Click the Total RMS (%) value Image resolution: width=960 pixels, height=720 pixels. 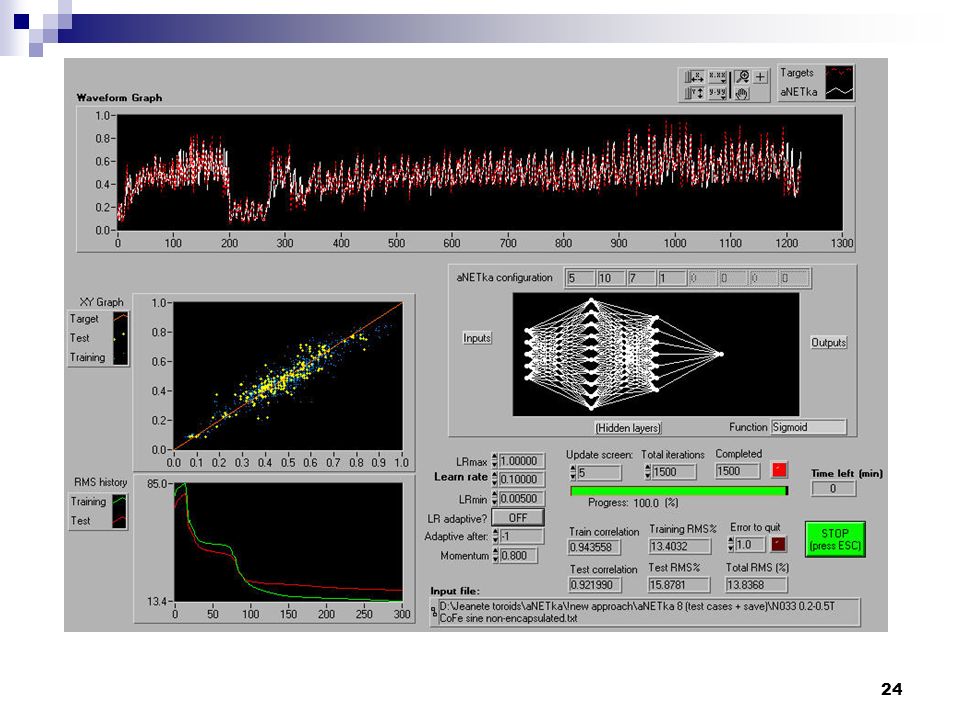pos(756,585)
